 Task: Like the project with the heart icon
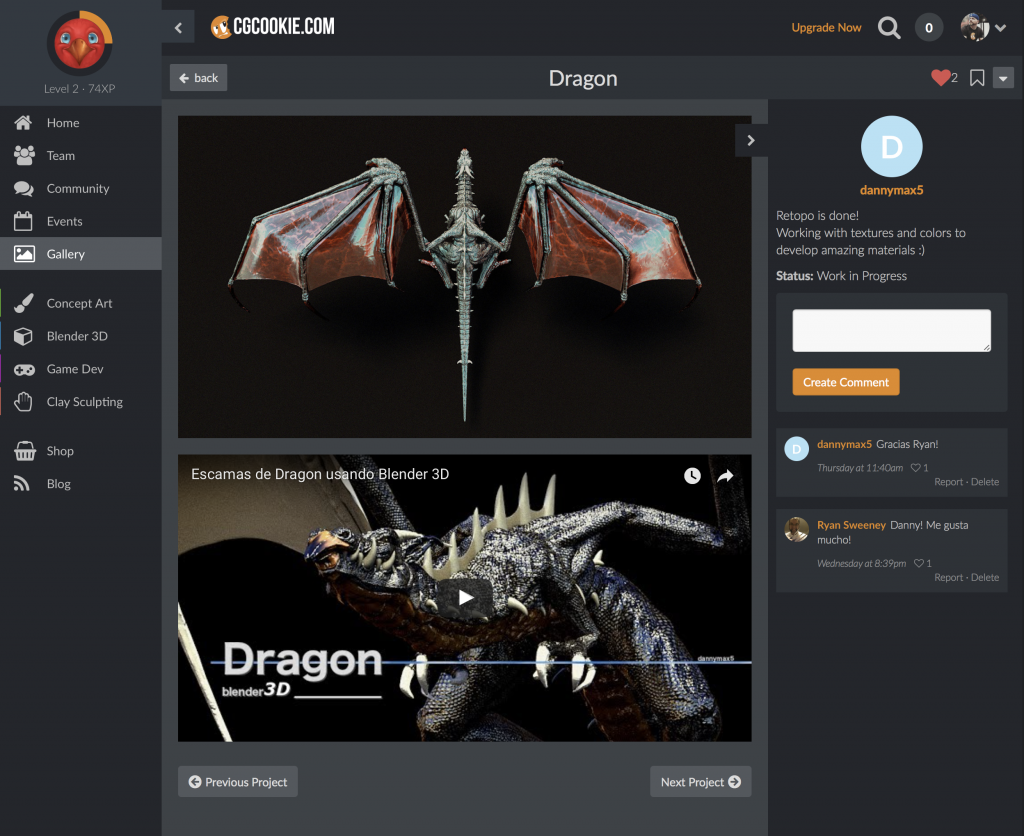(x=940, y=78)
